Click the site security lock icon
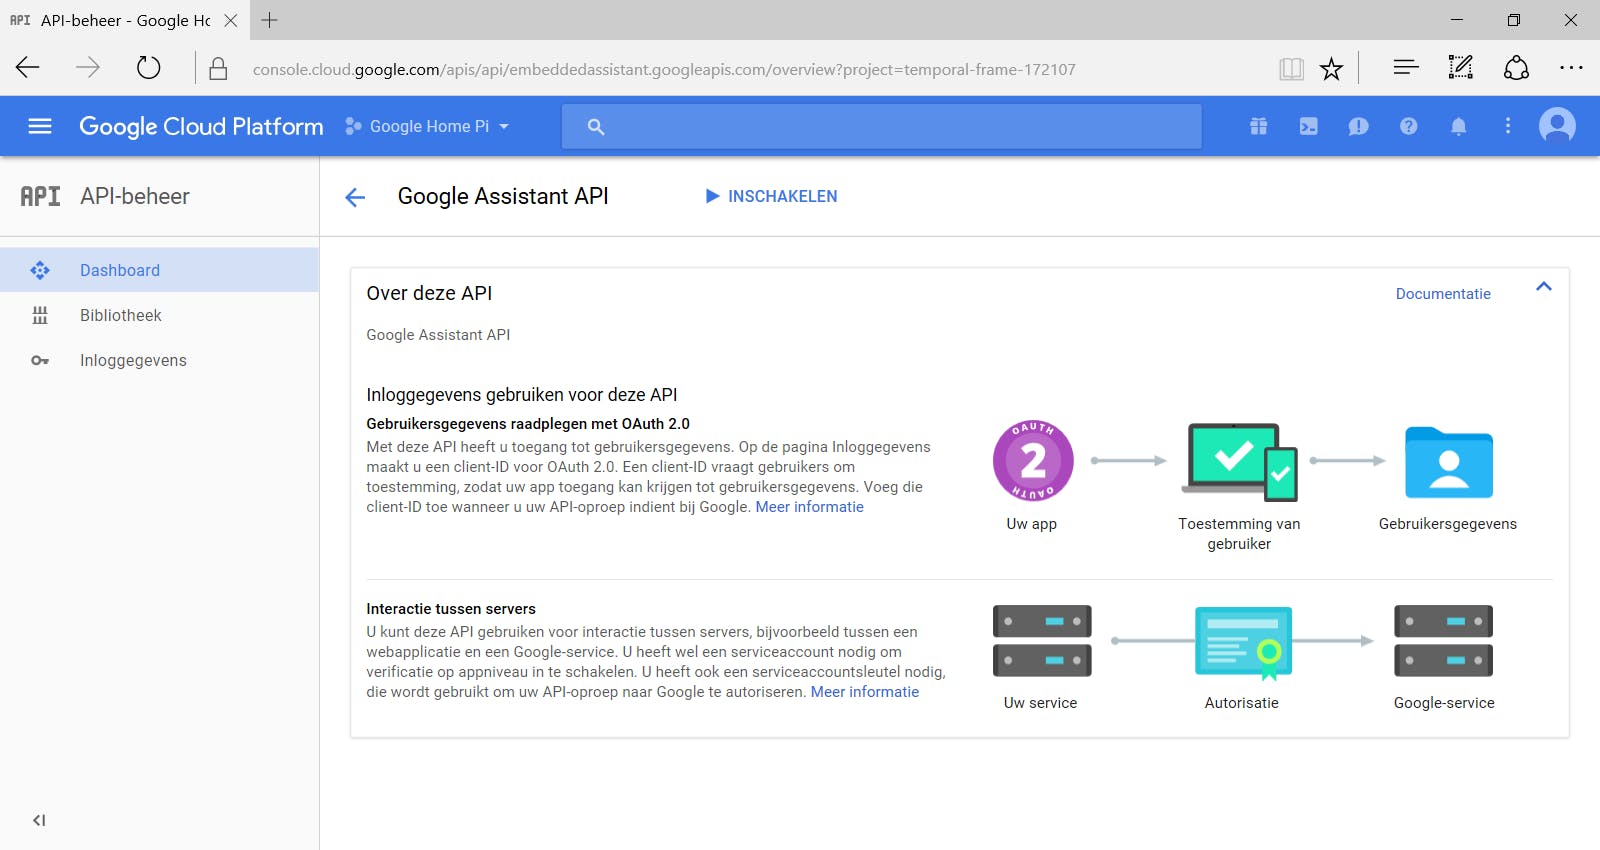 218,68
